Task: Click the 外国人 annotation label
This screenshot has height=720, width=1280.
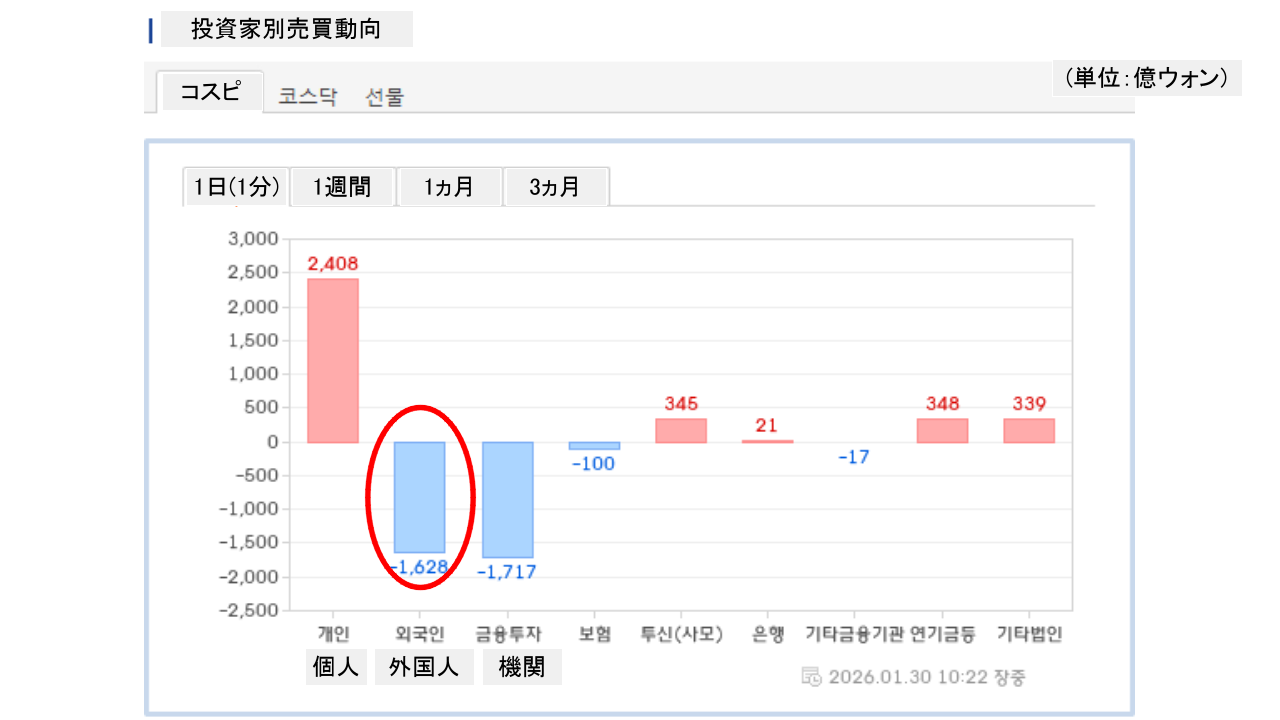Action: pyautogui.click(x=424, y=668)
